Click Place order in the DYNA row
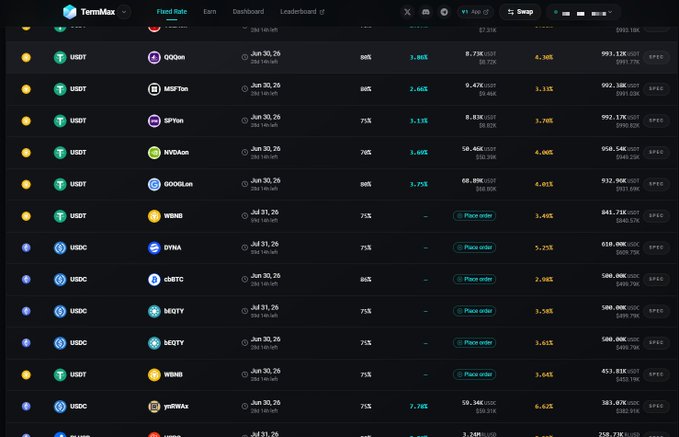This screenshot has width=679, height=437. click(x=474, y=247)
